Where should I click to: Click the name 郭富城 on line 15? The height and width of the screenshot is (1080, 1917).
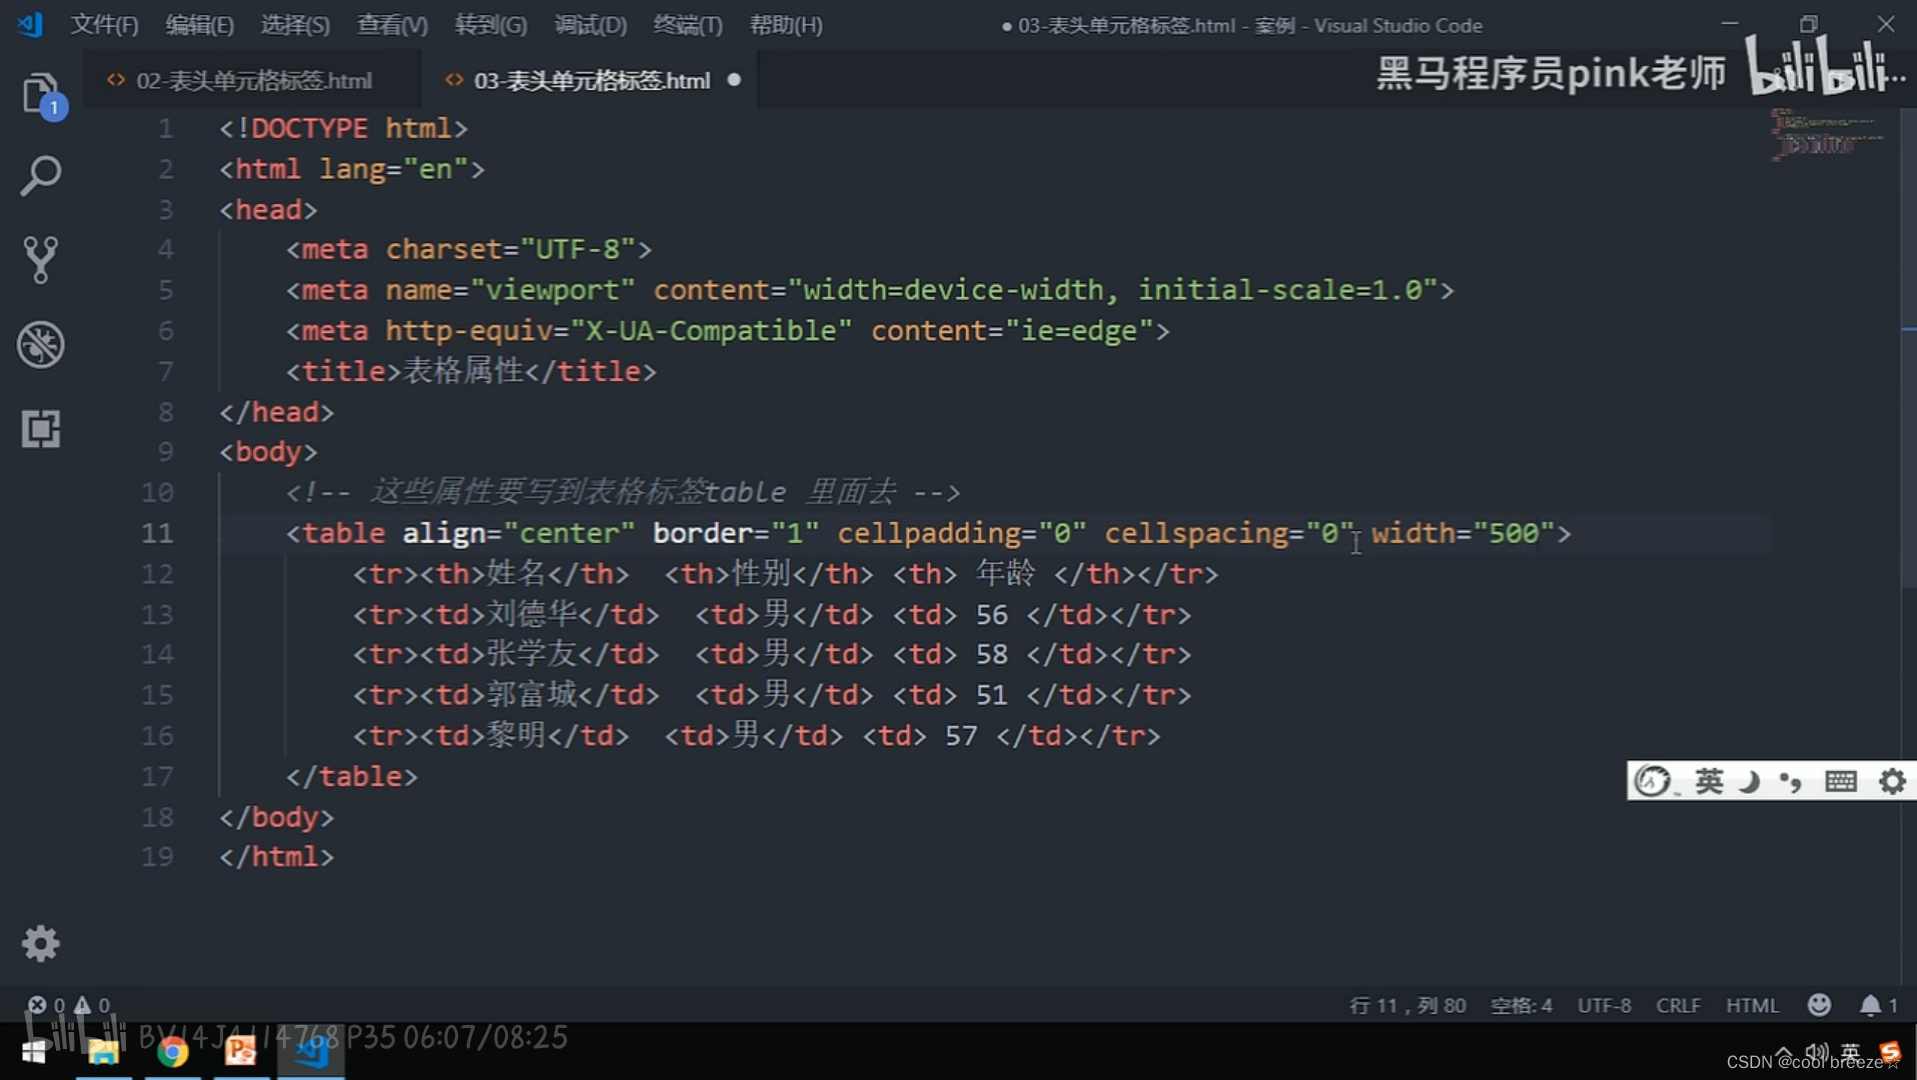(532, 694)
